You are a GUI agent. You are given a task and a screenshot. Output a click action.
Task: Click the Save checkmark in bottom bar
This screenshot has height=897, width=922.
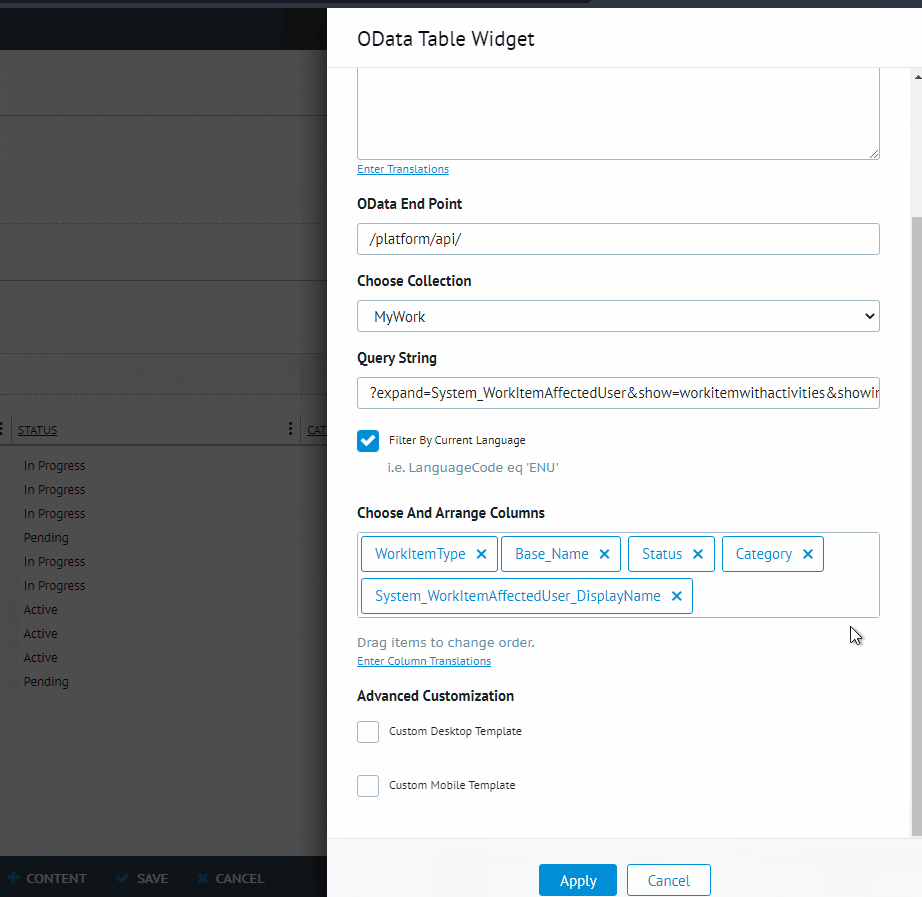coord(123,878)
